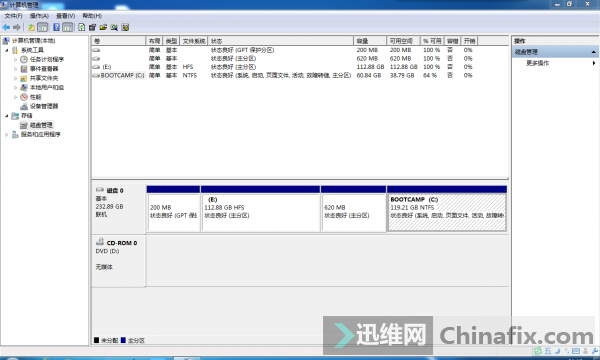Image resolution: width=600 pixels, height=360 pixels.
Task: Expand the 事件查看器 node
Action: point(16,69)
